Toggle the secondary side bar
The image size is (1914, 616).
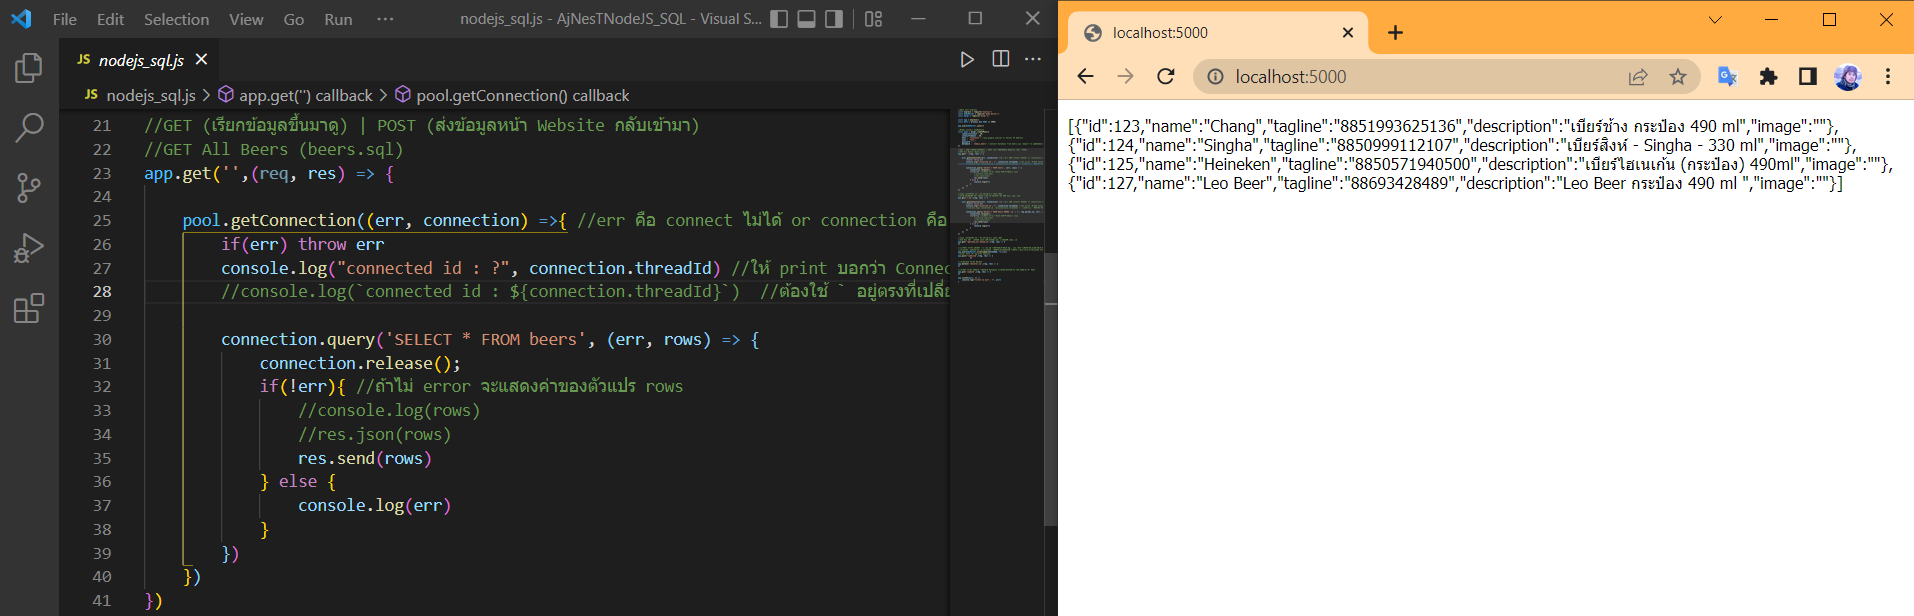pyautogui.click(x=834, y=19)
